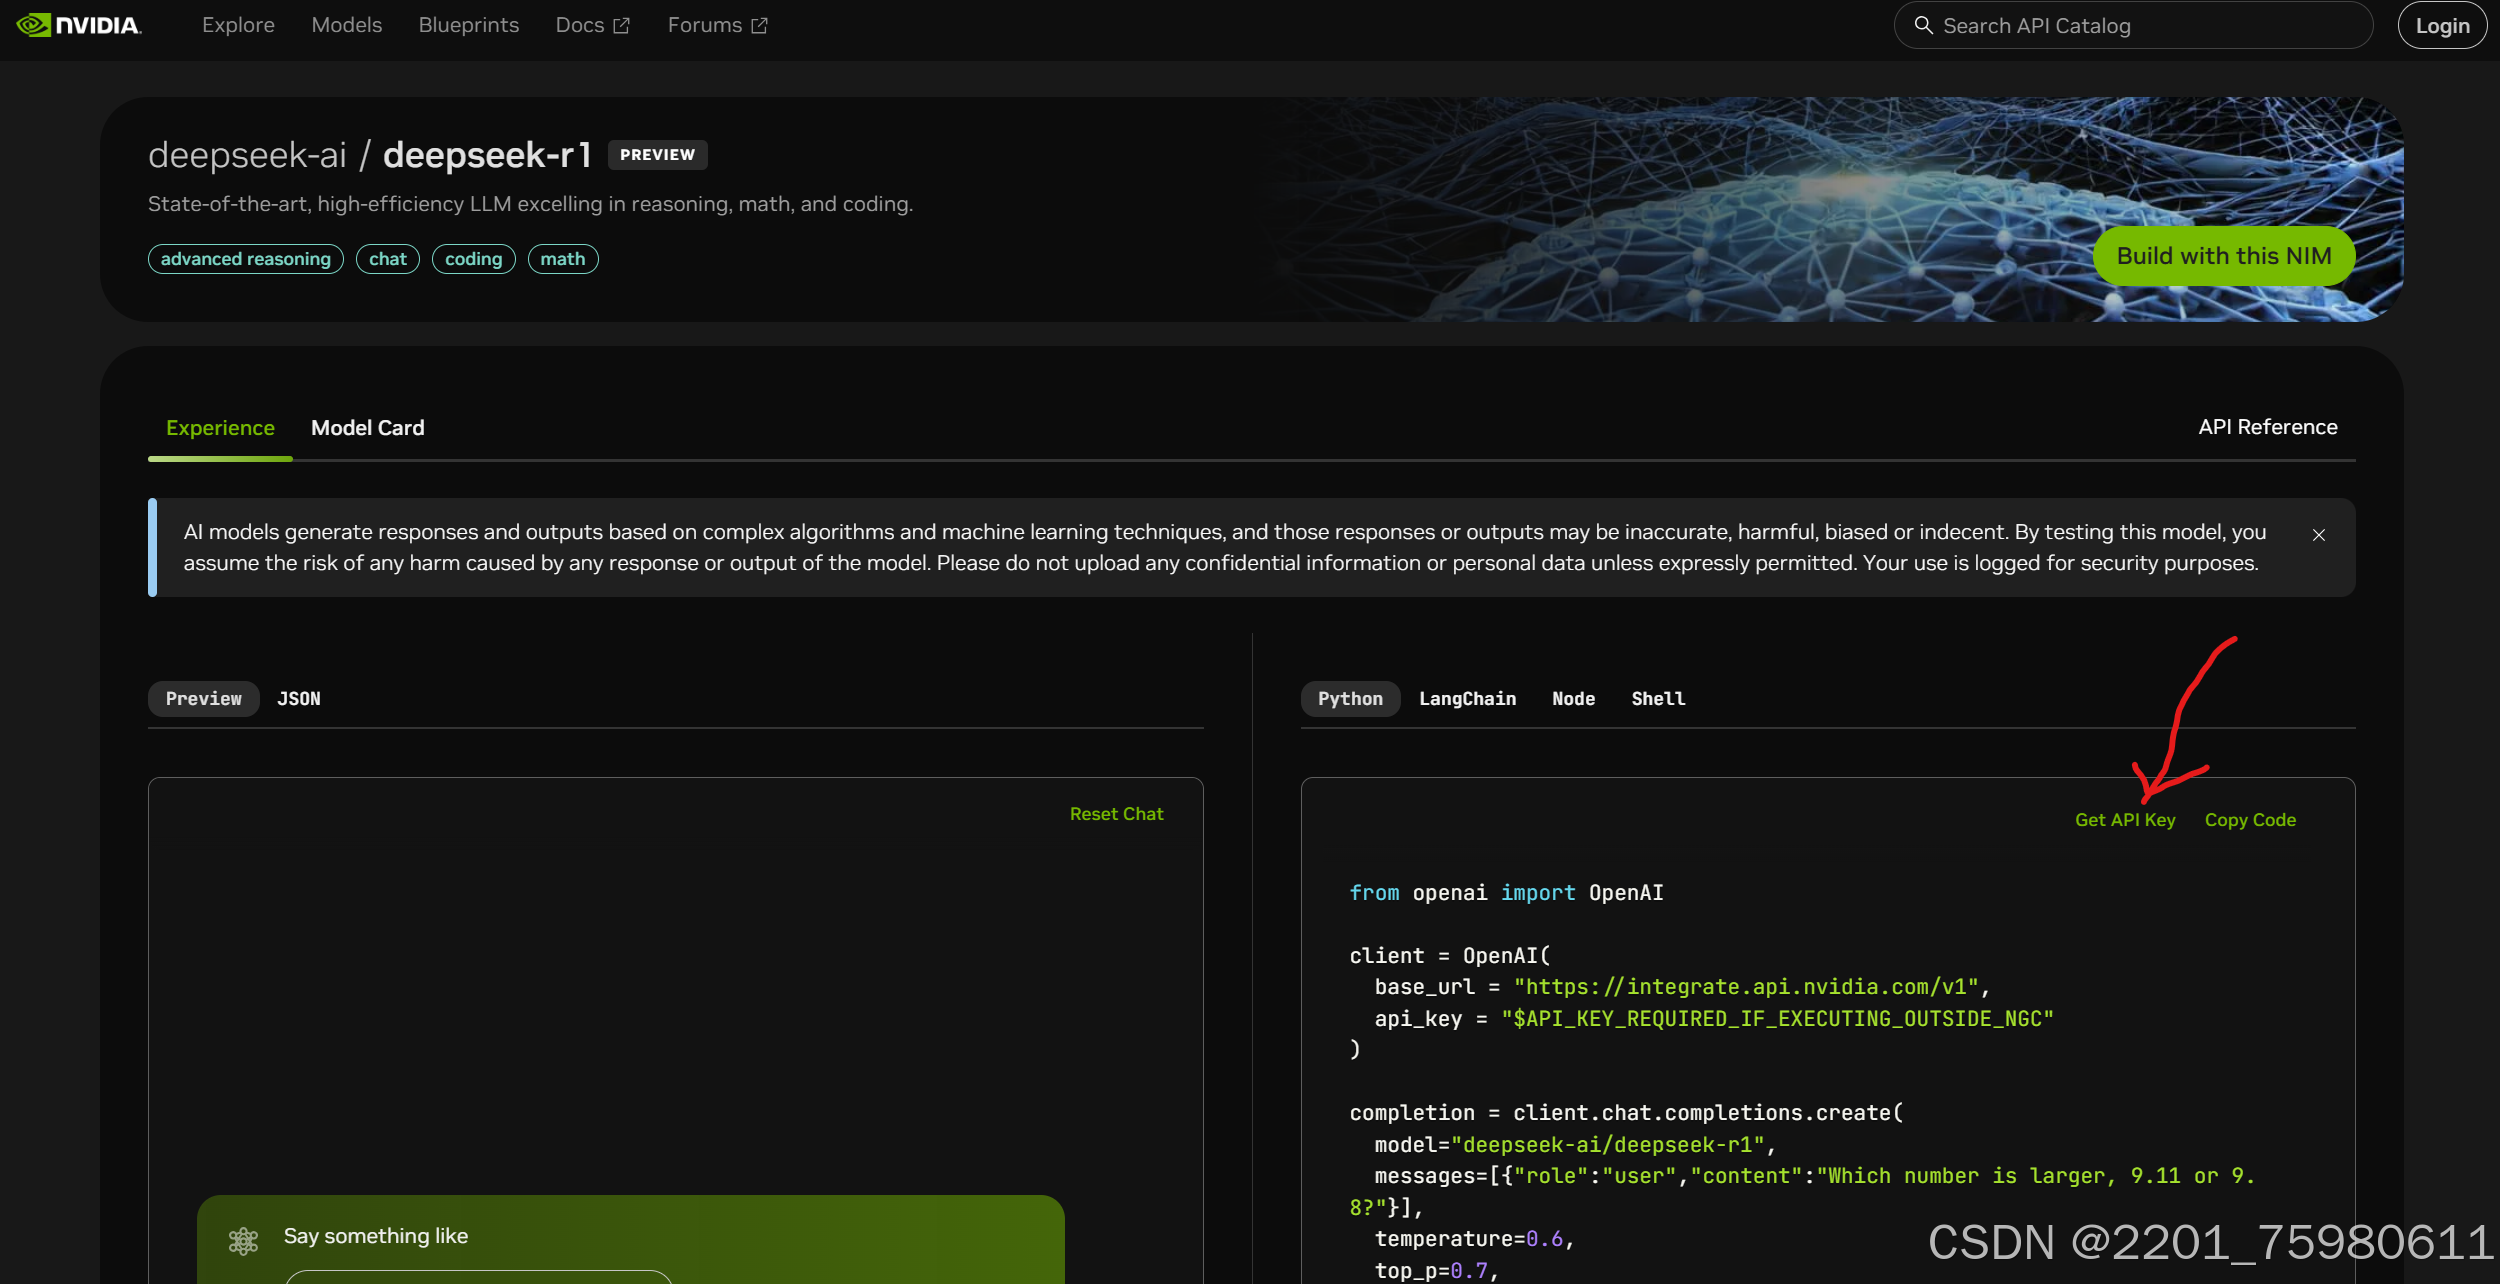Show the Shell code example
This screenshot has height=1284, width=2500.
pyautogui.click(x=1657, y=699)
